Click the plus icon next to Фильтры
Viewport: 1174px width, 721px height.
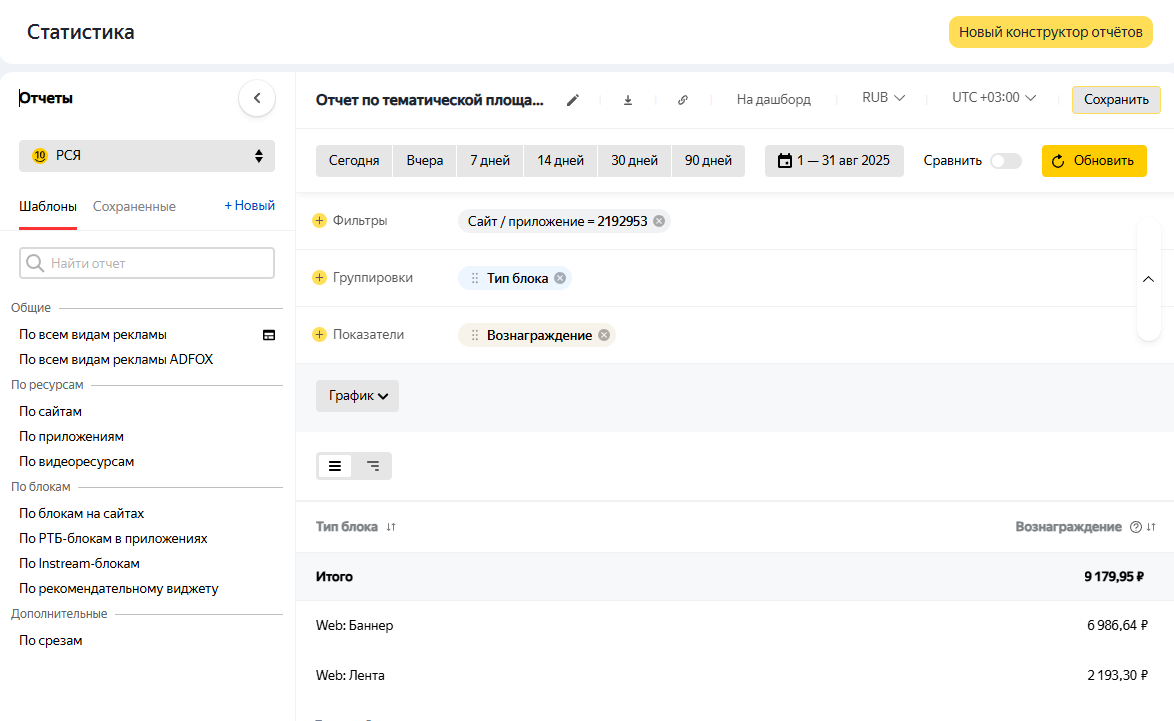tap(320, 221)
